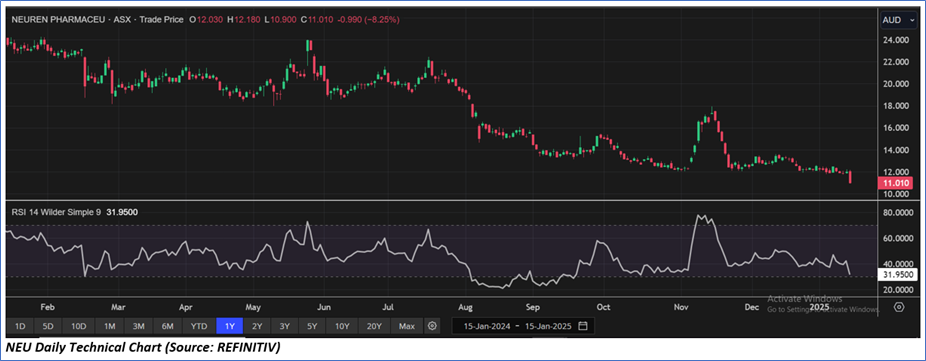Show the 20Y price history
Image resolution: width=926 pixels, height=361 pixels.
375,326
